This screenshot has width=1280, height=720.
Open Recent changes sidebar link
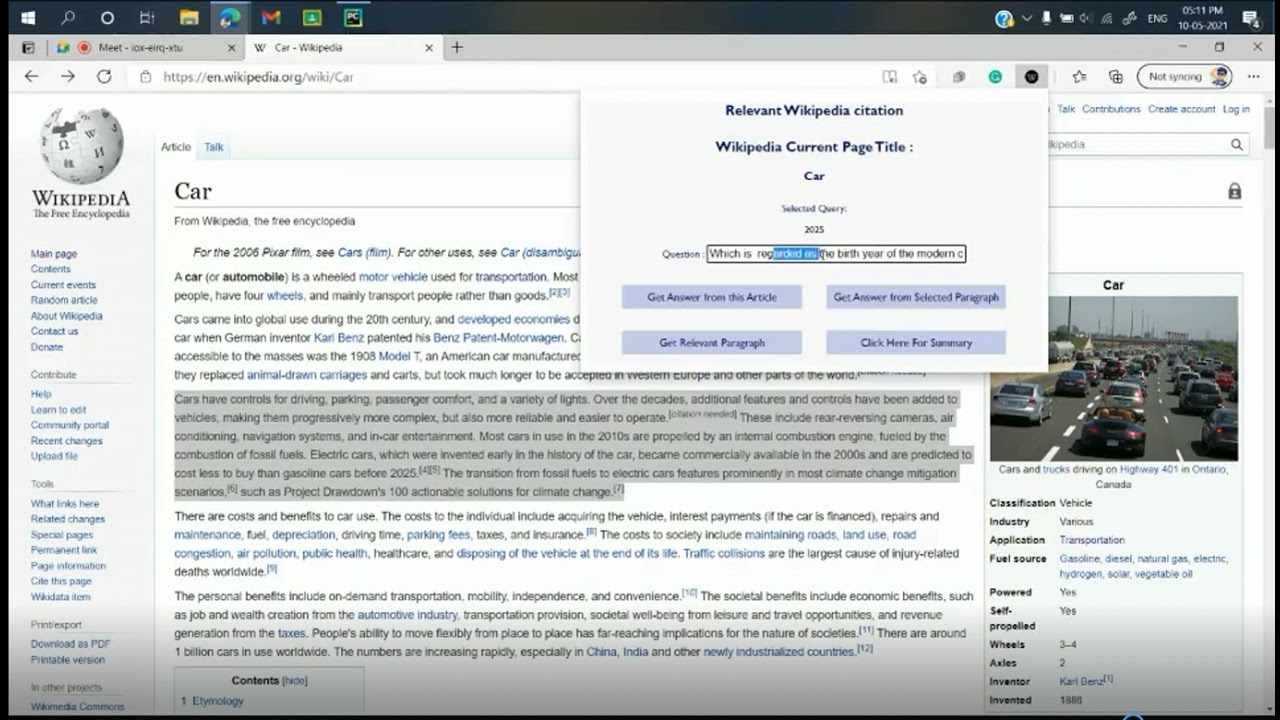point(67,441)
